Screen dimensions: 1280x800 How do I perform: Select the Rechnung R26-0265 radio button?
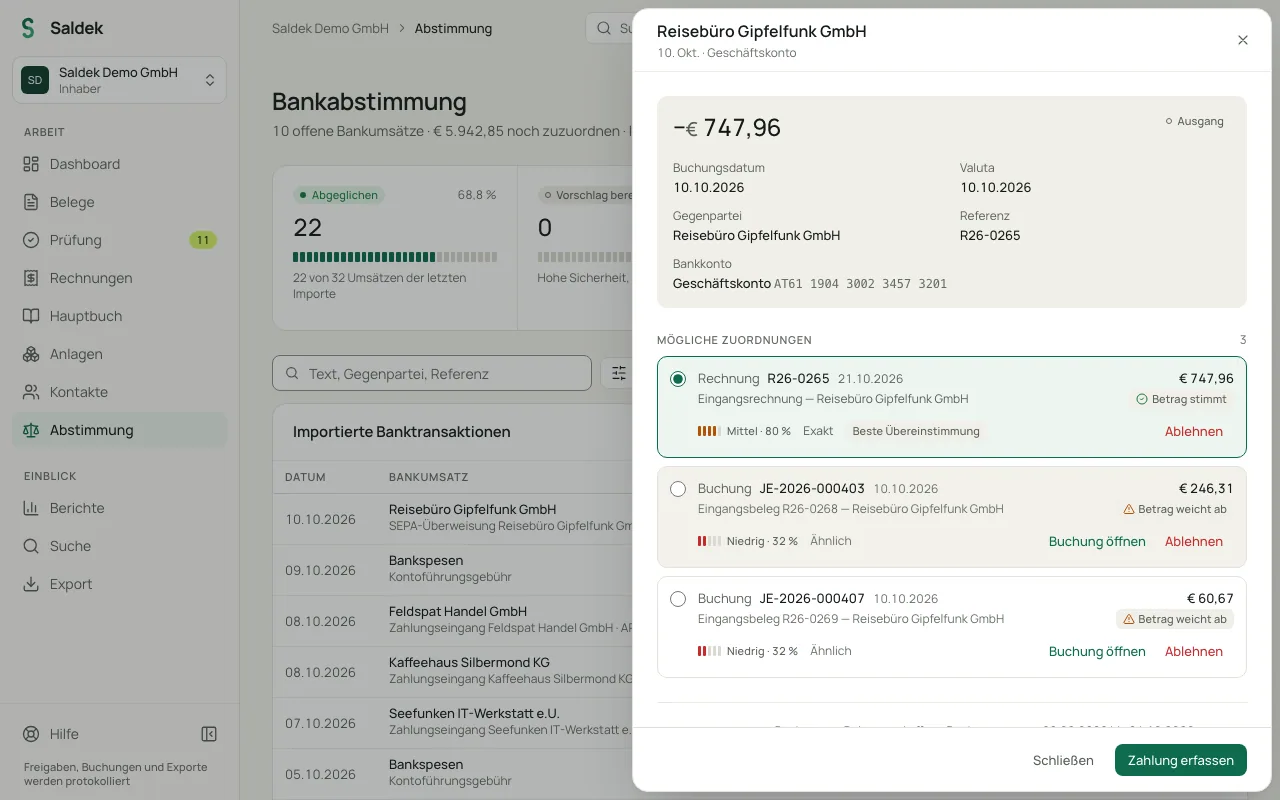(678, 379)
